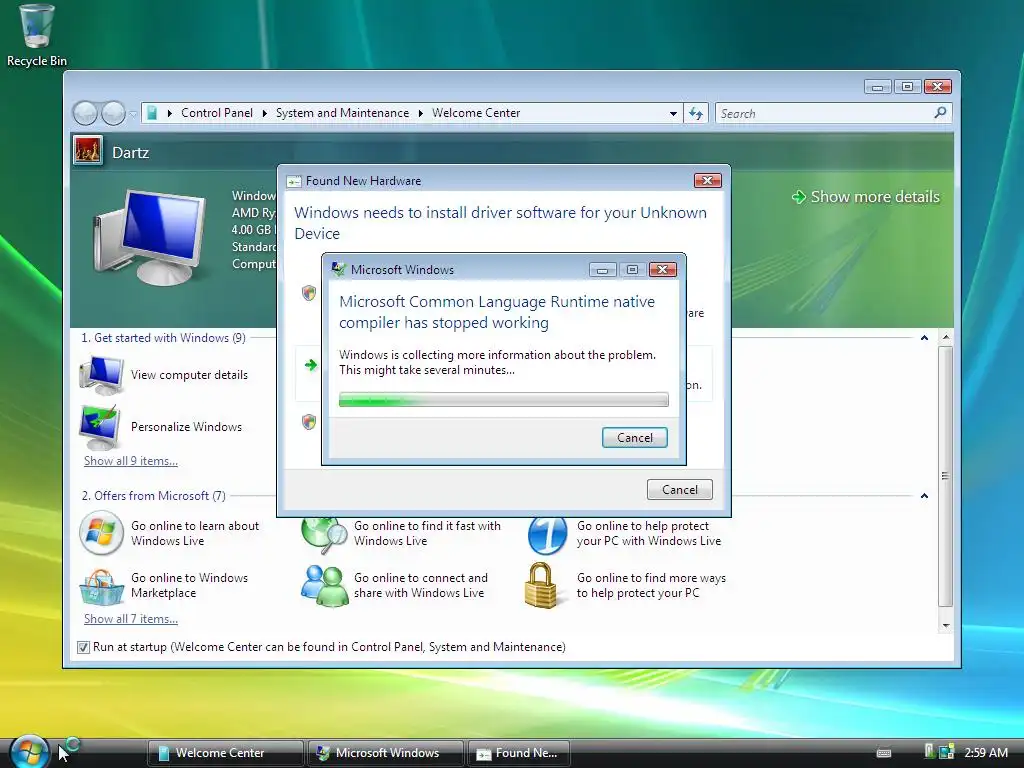Click the Windows Live flag icon

(x=101, y=533)
